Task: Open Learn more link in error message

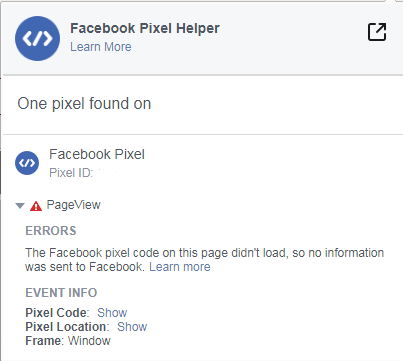Action: pos(180,267)
